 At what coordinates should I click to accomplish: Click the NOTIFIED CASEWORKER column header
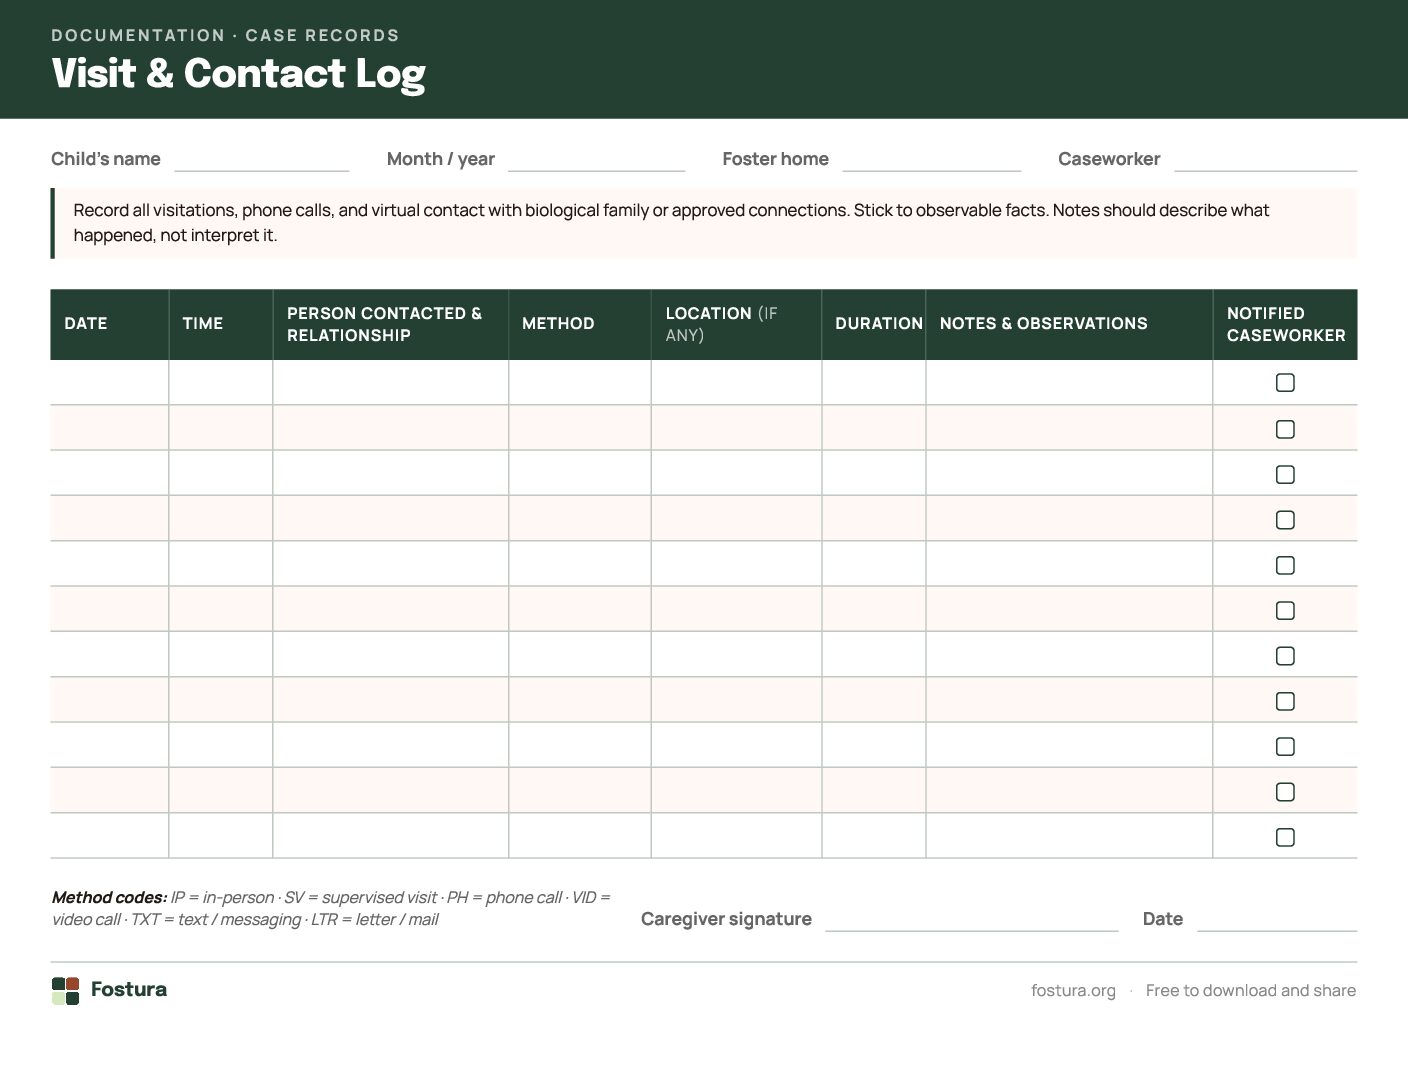[1285, 324]
